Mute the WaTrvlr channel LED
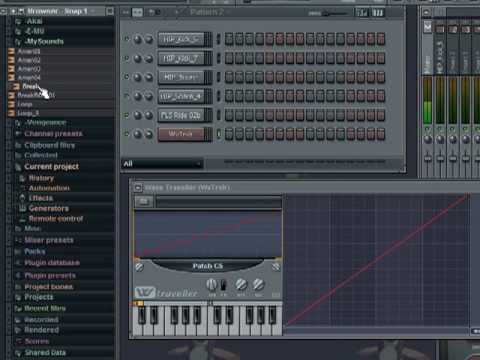This screenshot has width=480, height=360. click(126, 134)
